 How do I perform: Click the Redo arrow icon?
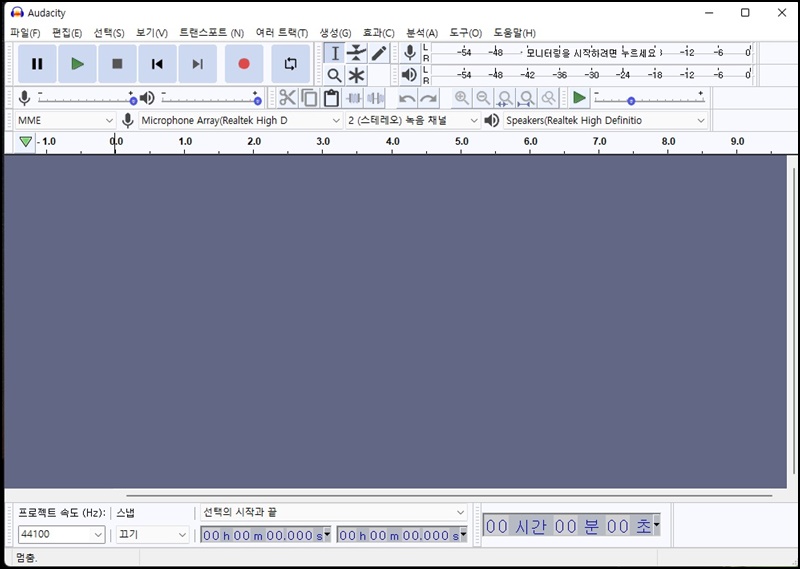pyautogui.click(x=429, y=97)
